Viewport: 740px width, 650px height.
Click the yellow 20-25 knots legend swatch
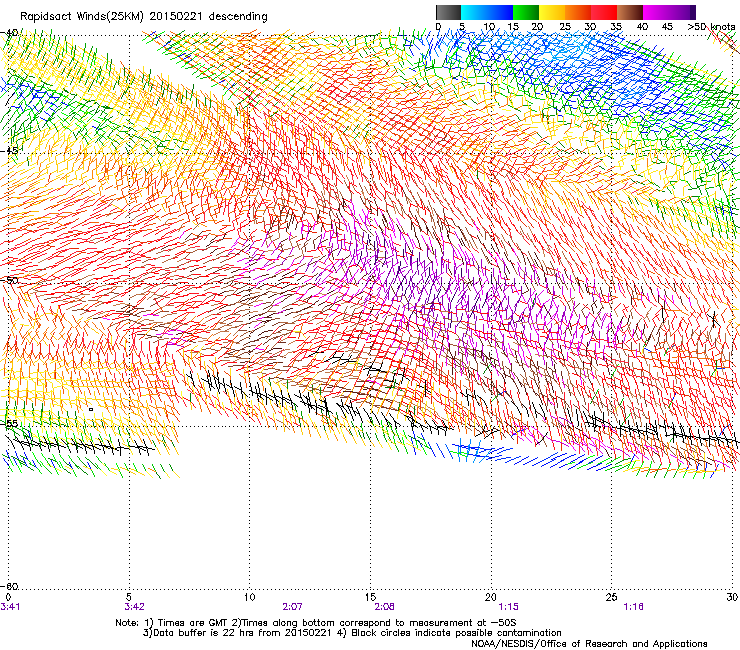[x=552, y=12]
